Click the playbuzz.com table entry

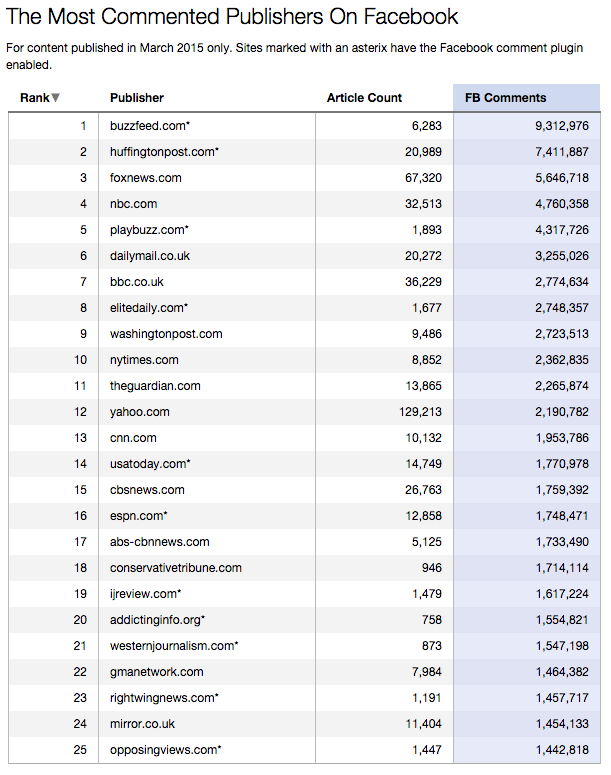coord(149,230)
